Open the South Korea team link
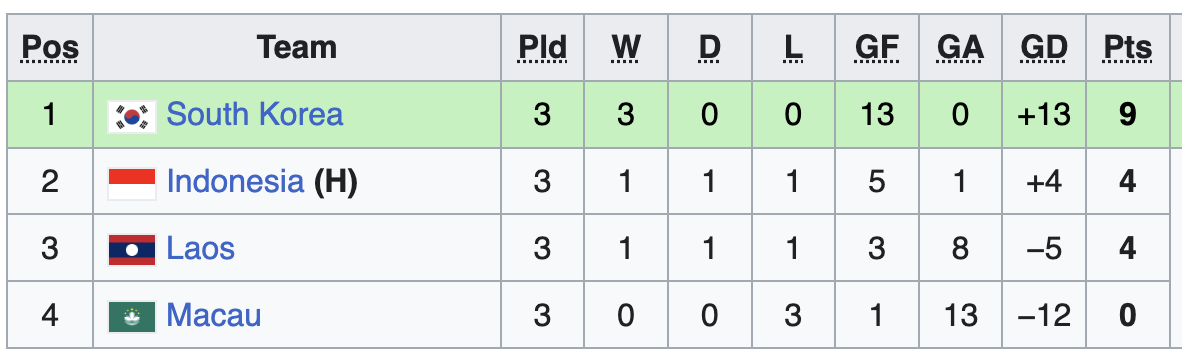The width and height of the screenshot is (1182, 360). coord(255,114)
